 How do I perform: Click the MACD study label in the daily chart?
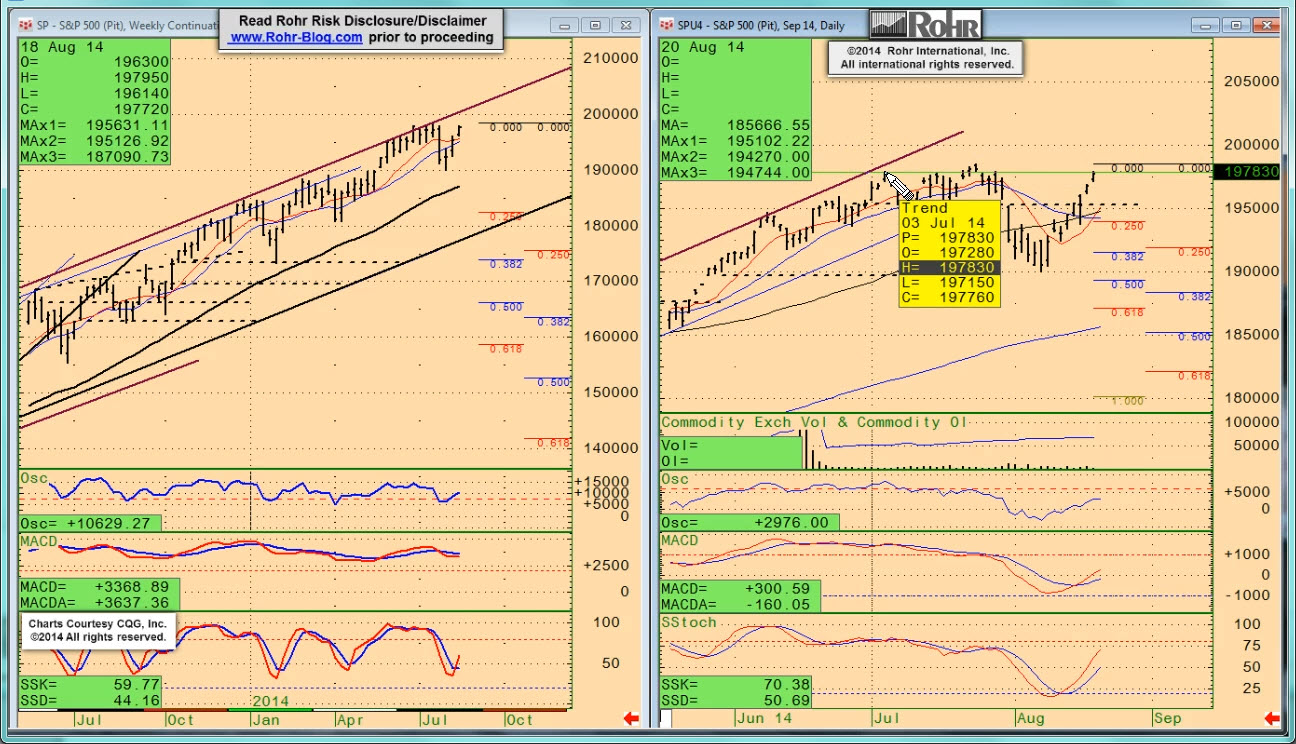pos(679,541)
